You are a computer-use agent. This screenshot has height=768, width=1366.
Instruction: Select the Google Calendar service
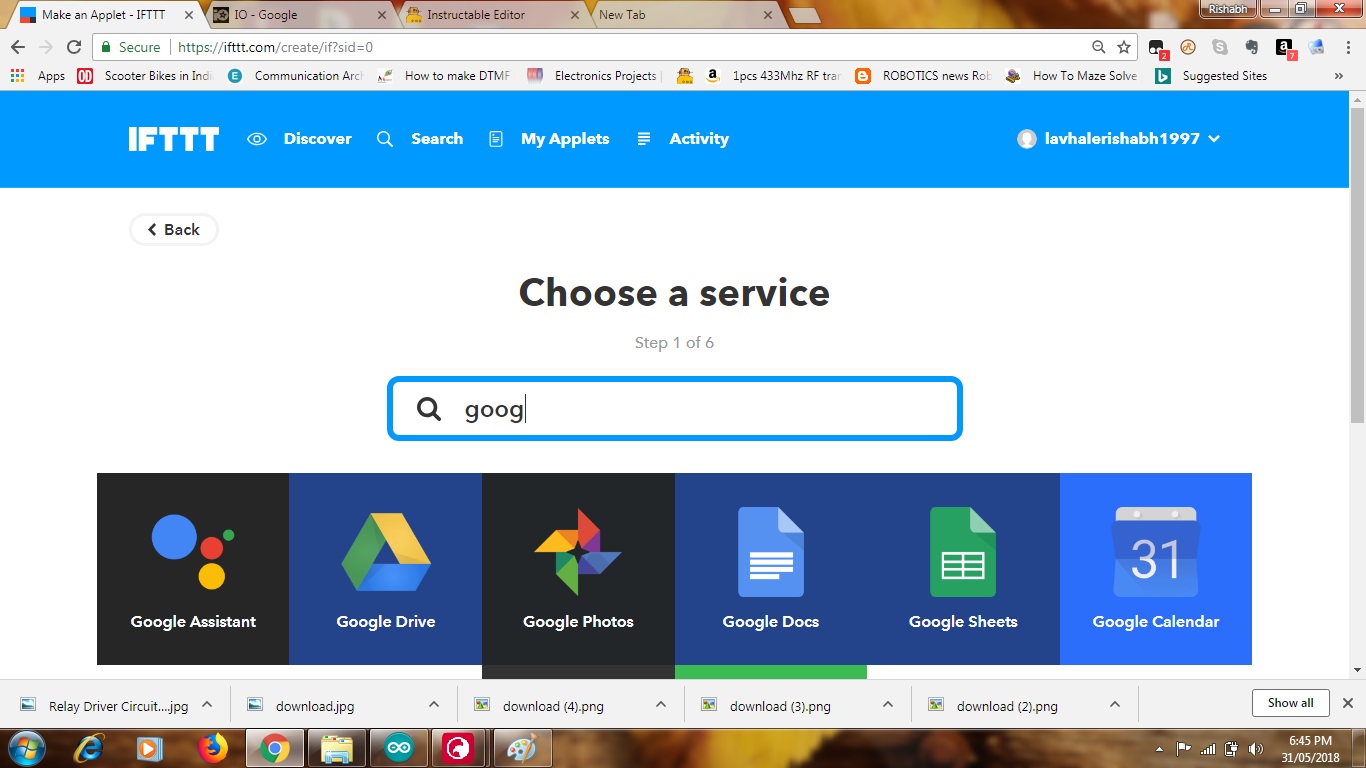[x=1156, y=569]
